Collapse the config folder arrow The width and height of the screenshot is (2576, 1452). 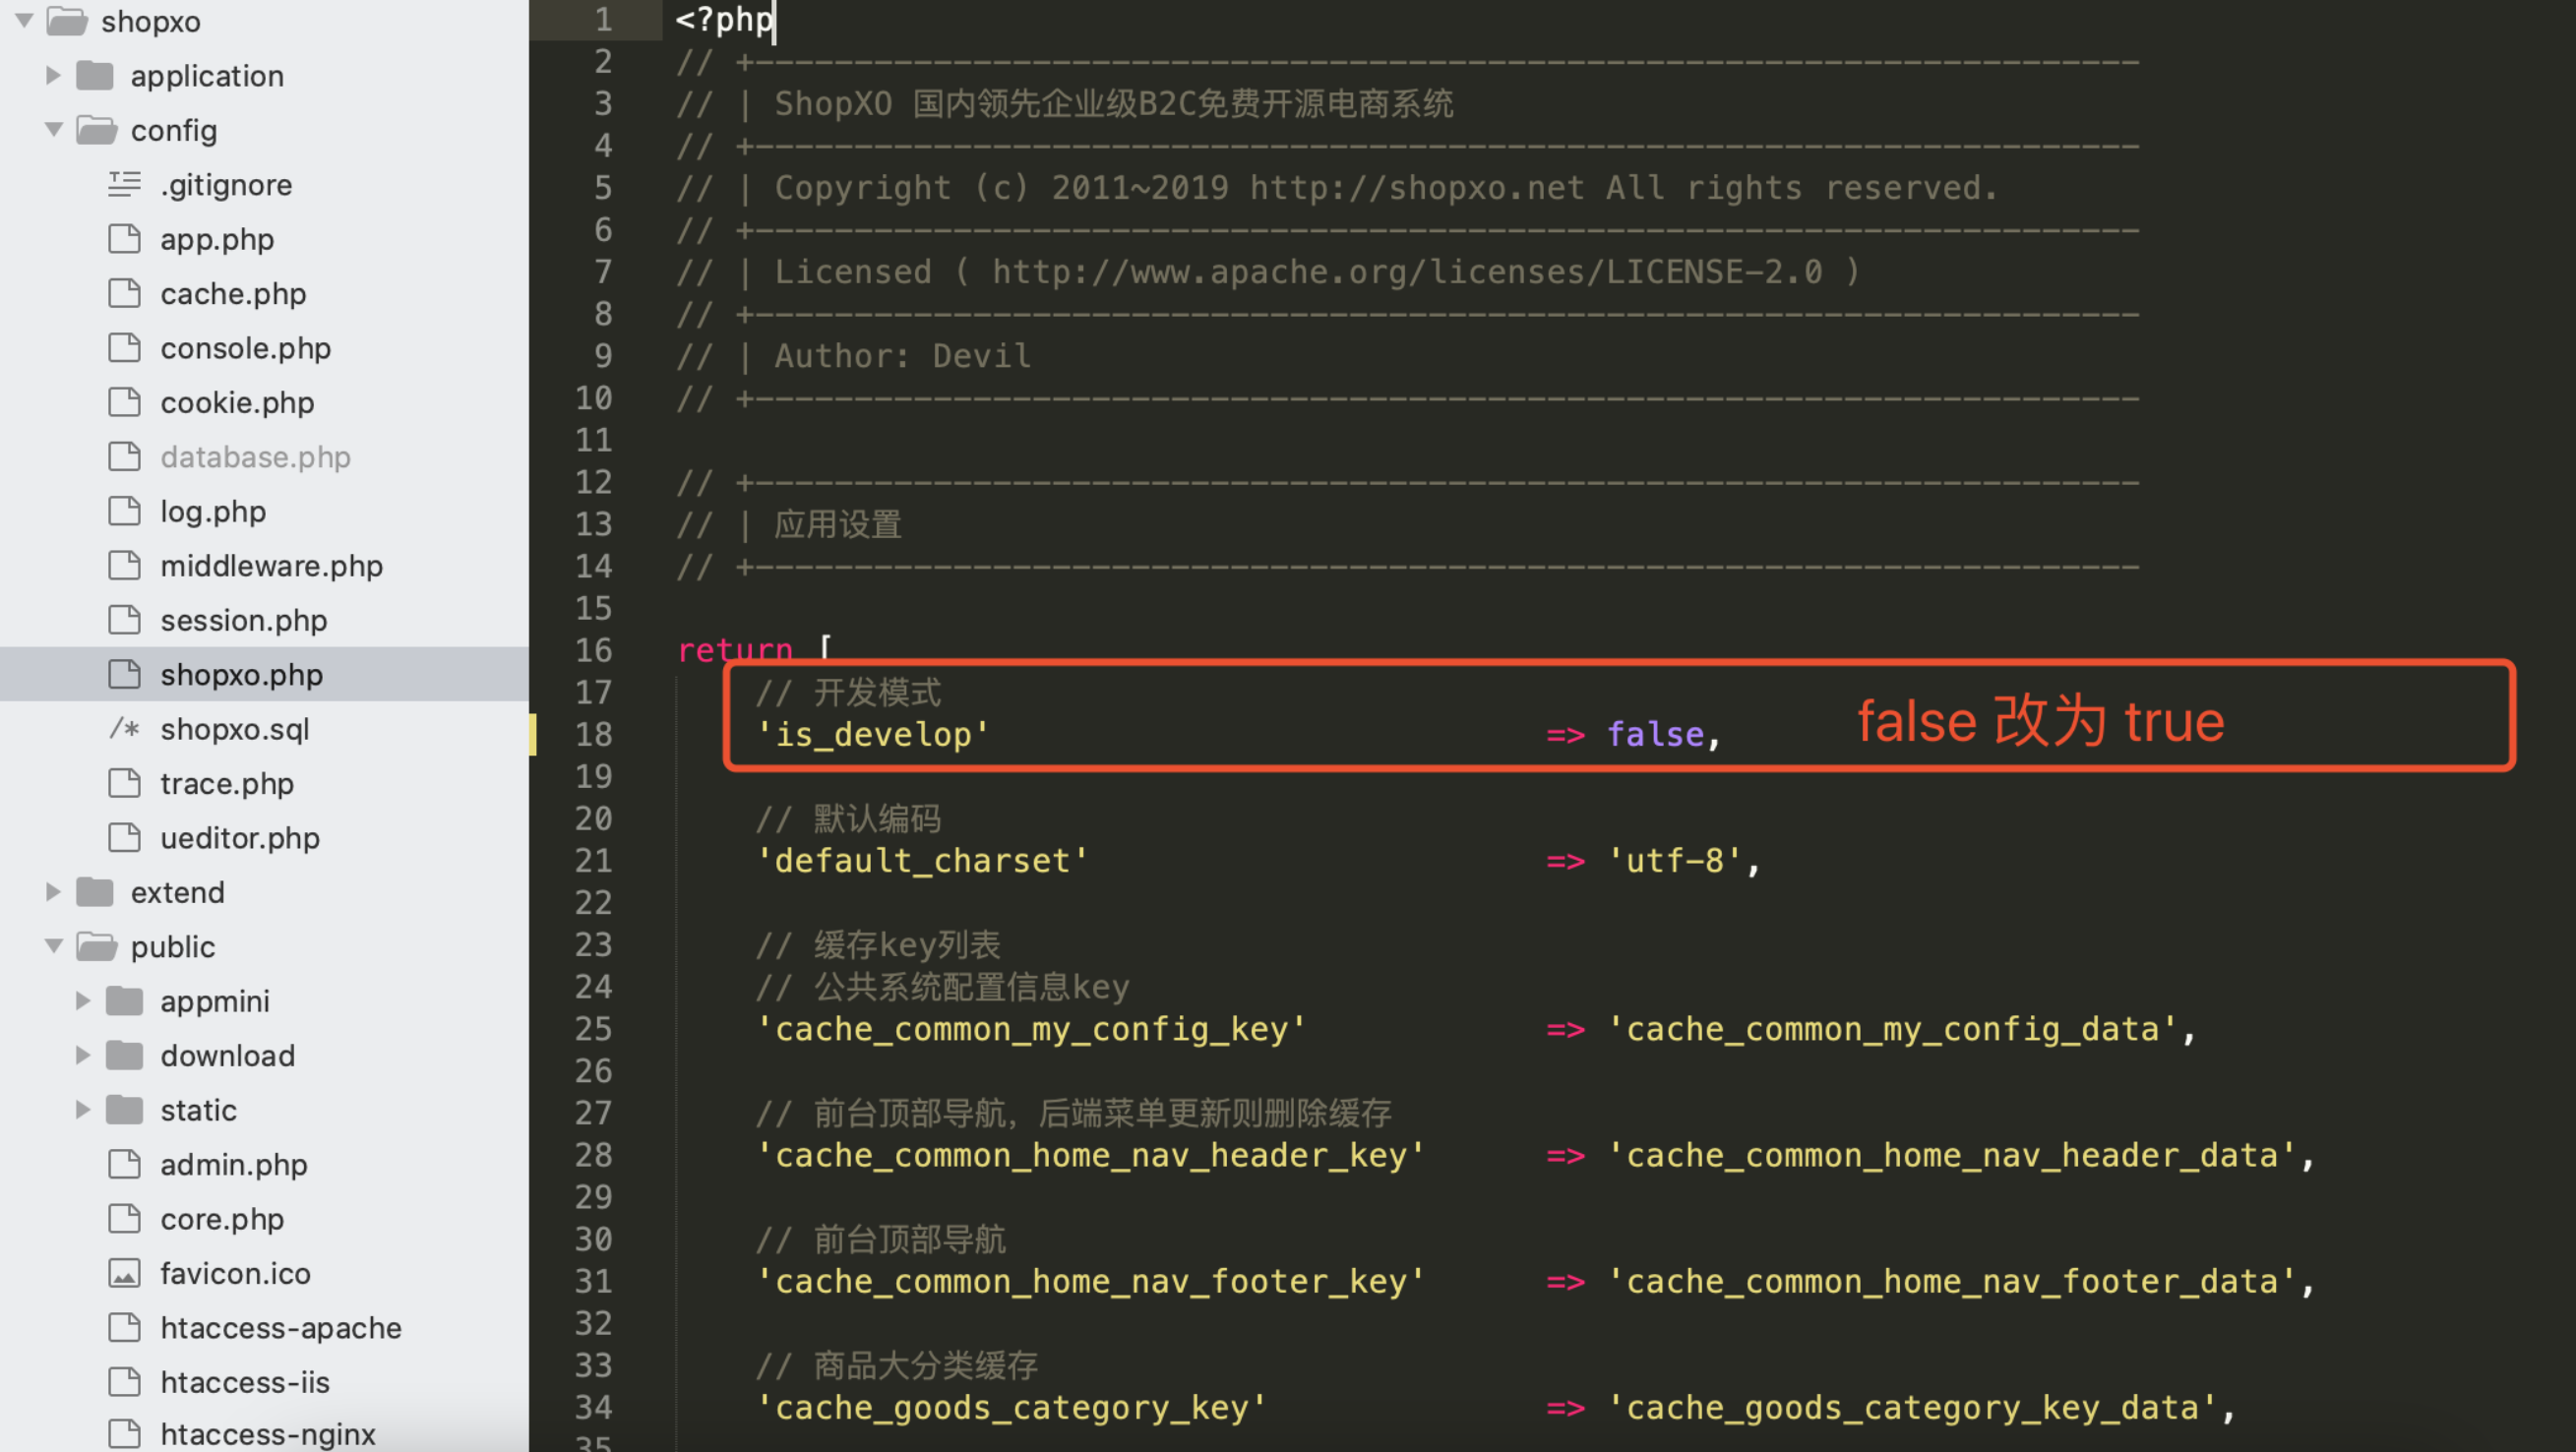tap(54, 129)
